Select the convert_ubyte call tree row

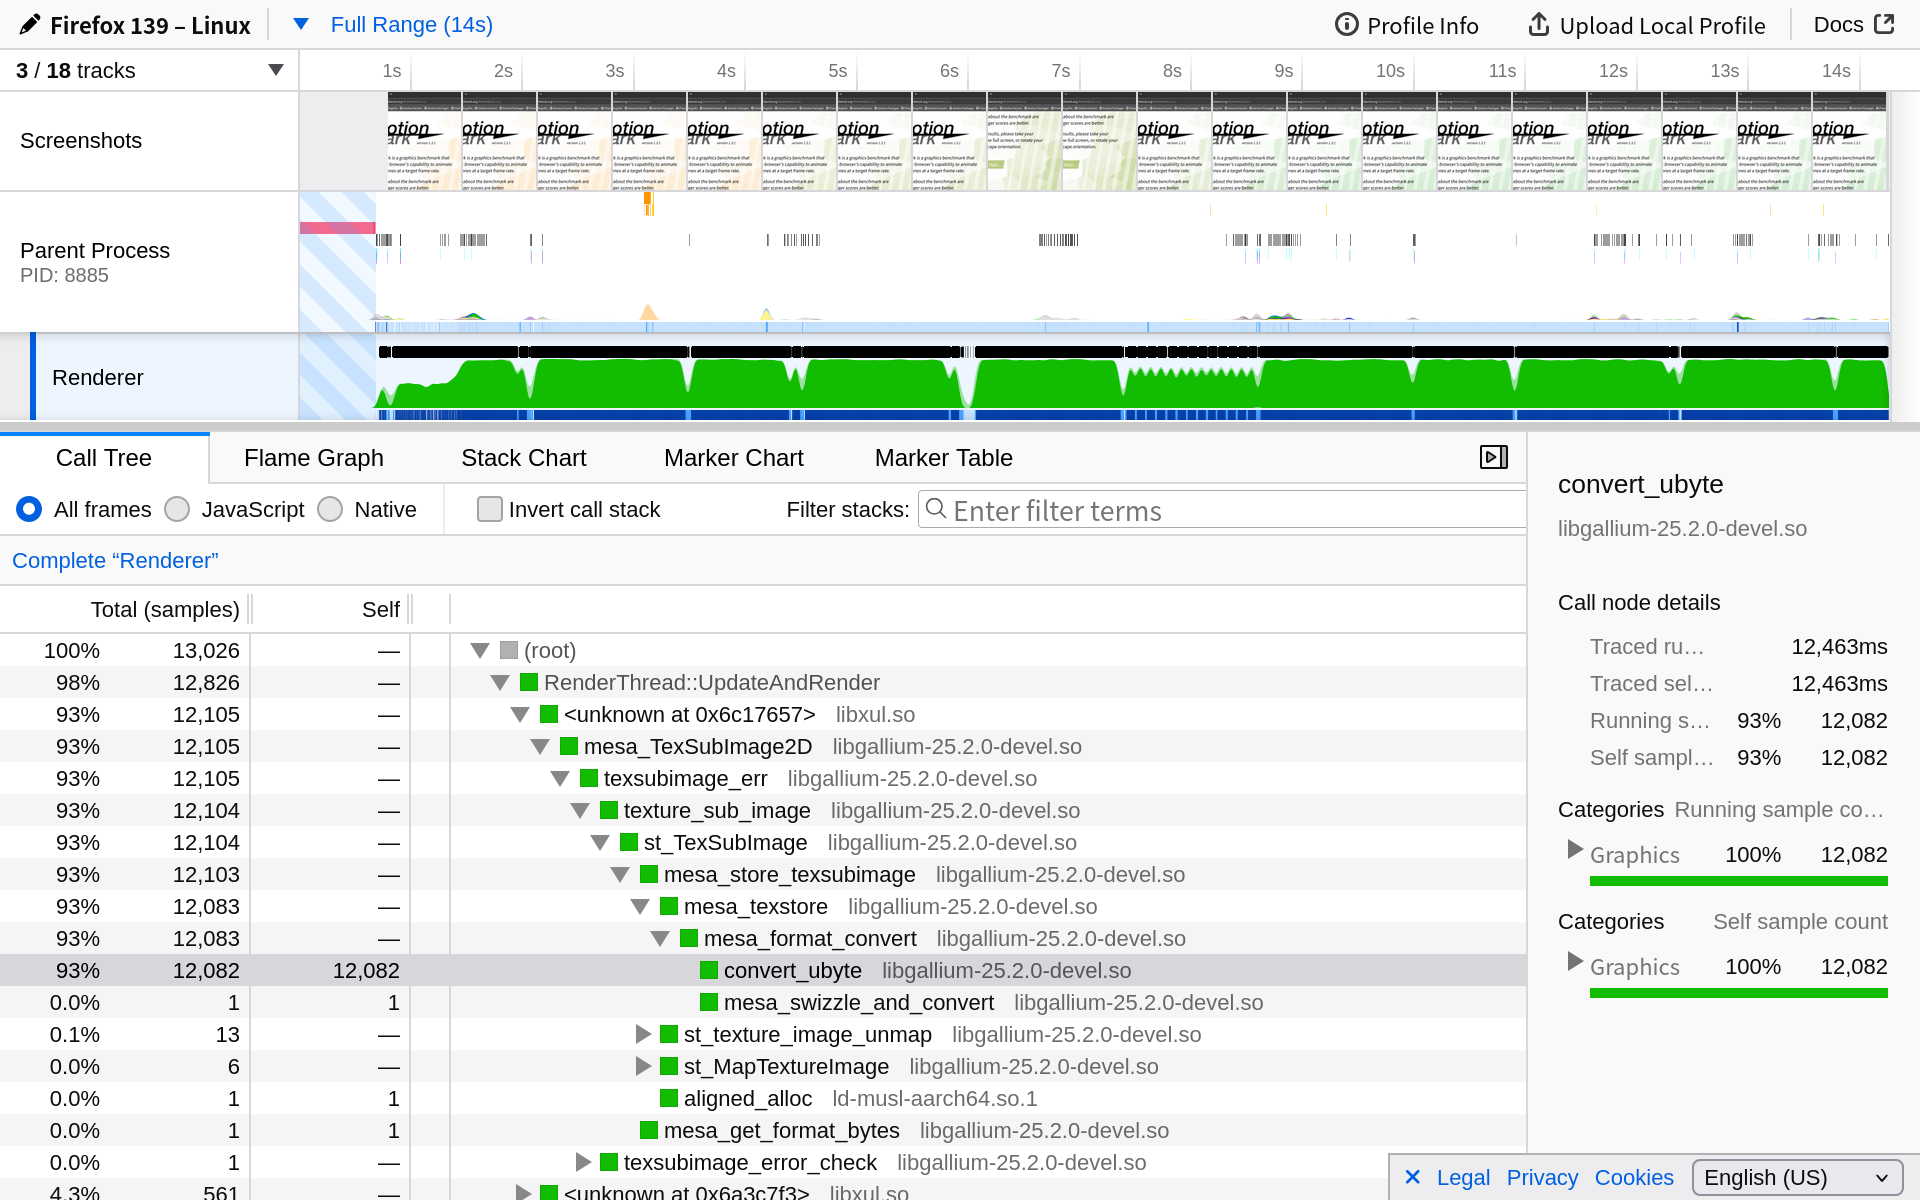[x=763, y=970]
